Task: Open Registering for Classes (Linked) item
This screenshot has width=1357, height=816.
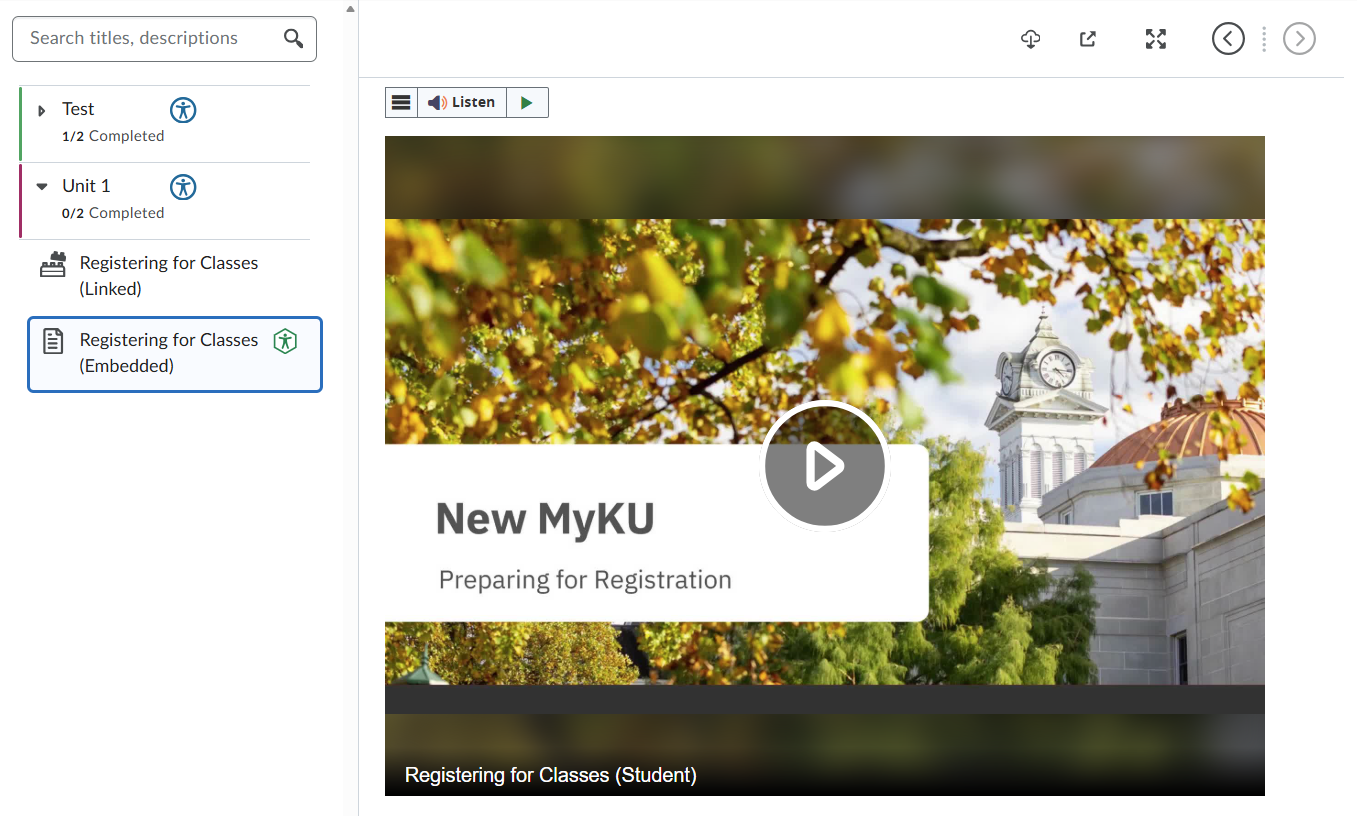Action: 169,276
